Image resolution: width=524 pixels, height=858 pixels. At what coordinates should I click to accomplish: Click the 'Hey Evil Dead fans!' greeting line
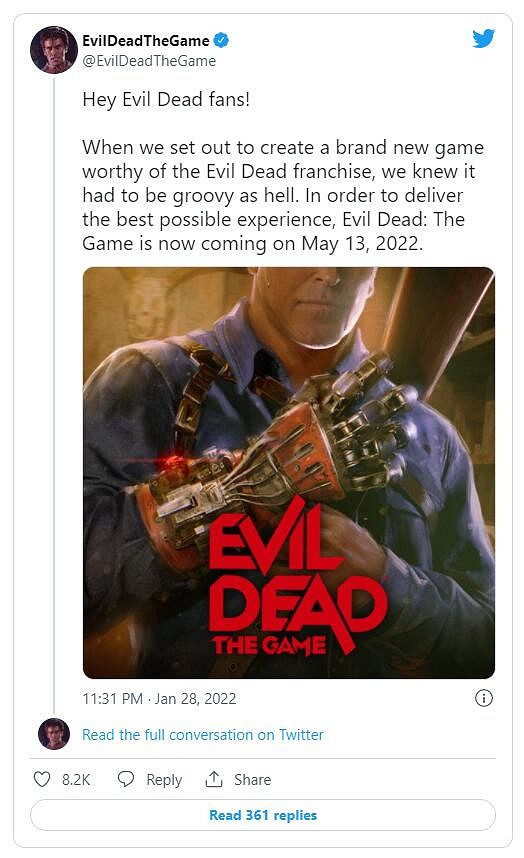point(166,100)
